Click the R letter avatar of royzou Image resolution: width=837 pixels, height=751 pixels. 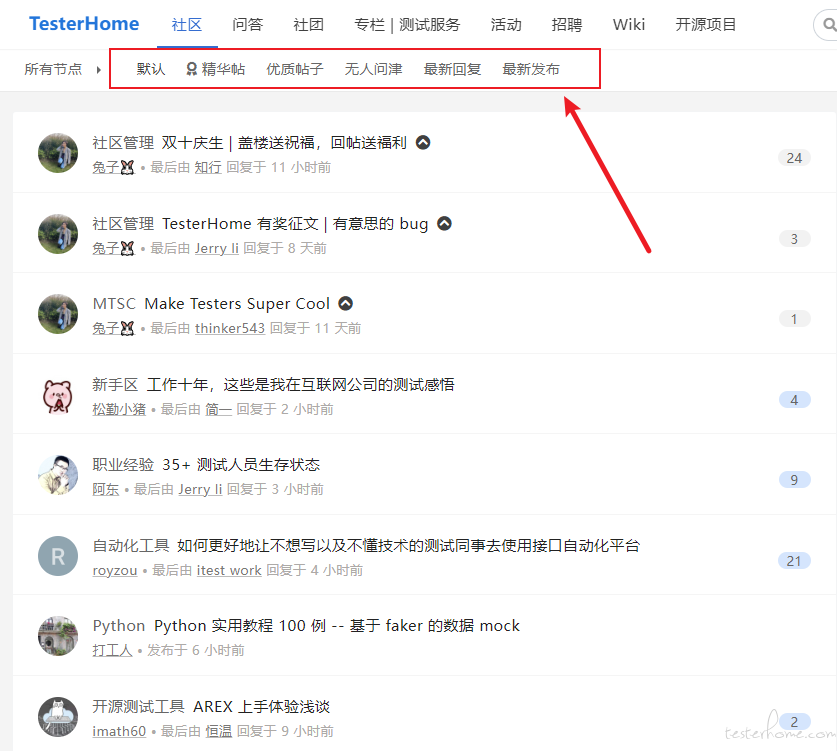[x=58, y=556]
